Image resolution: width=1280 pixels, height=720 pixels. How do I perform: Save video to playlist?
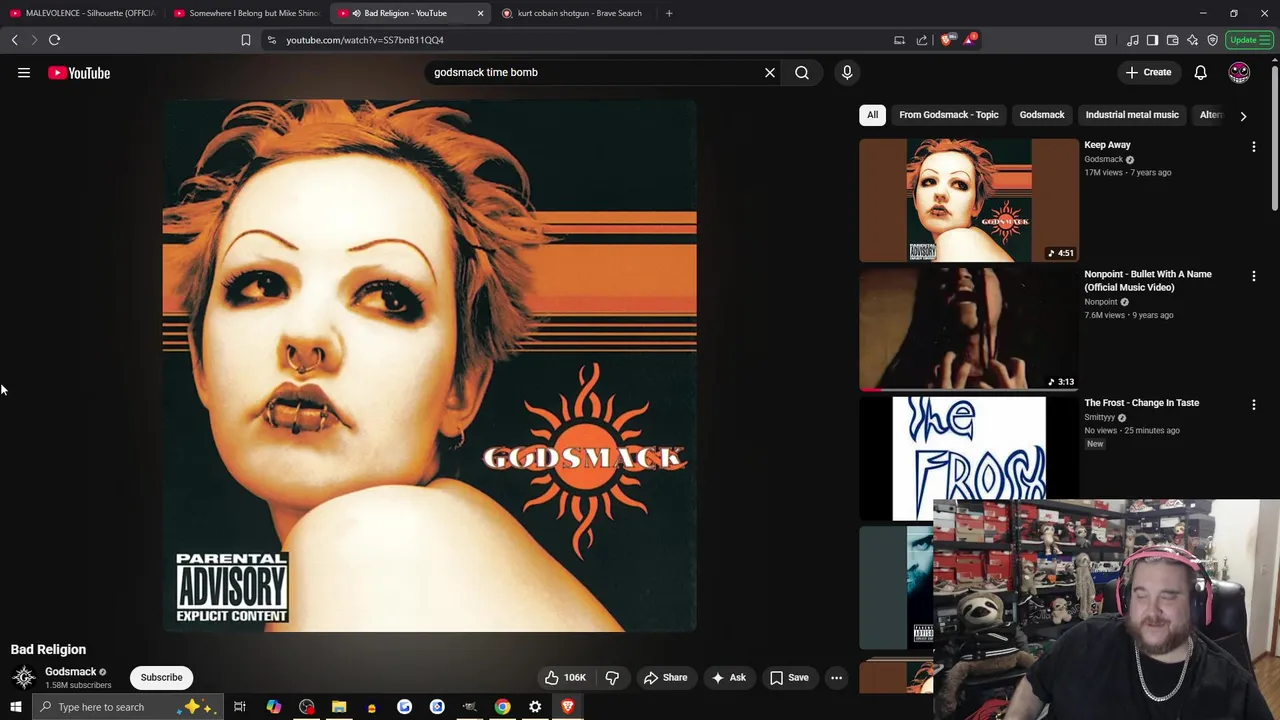coord(789,677)
